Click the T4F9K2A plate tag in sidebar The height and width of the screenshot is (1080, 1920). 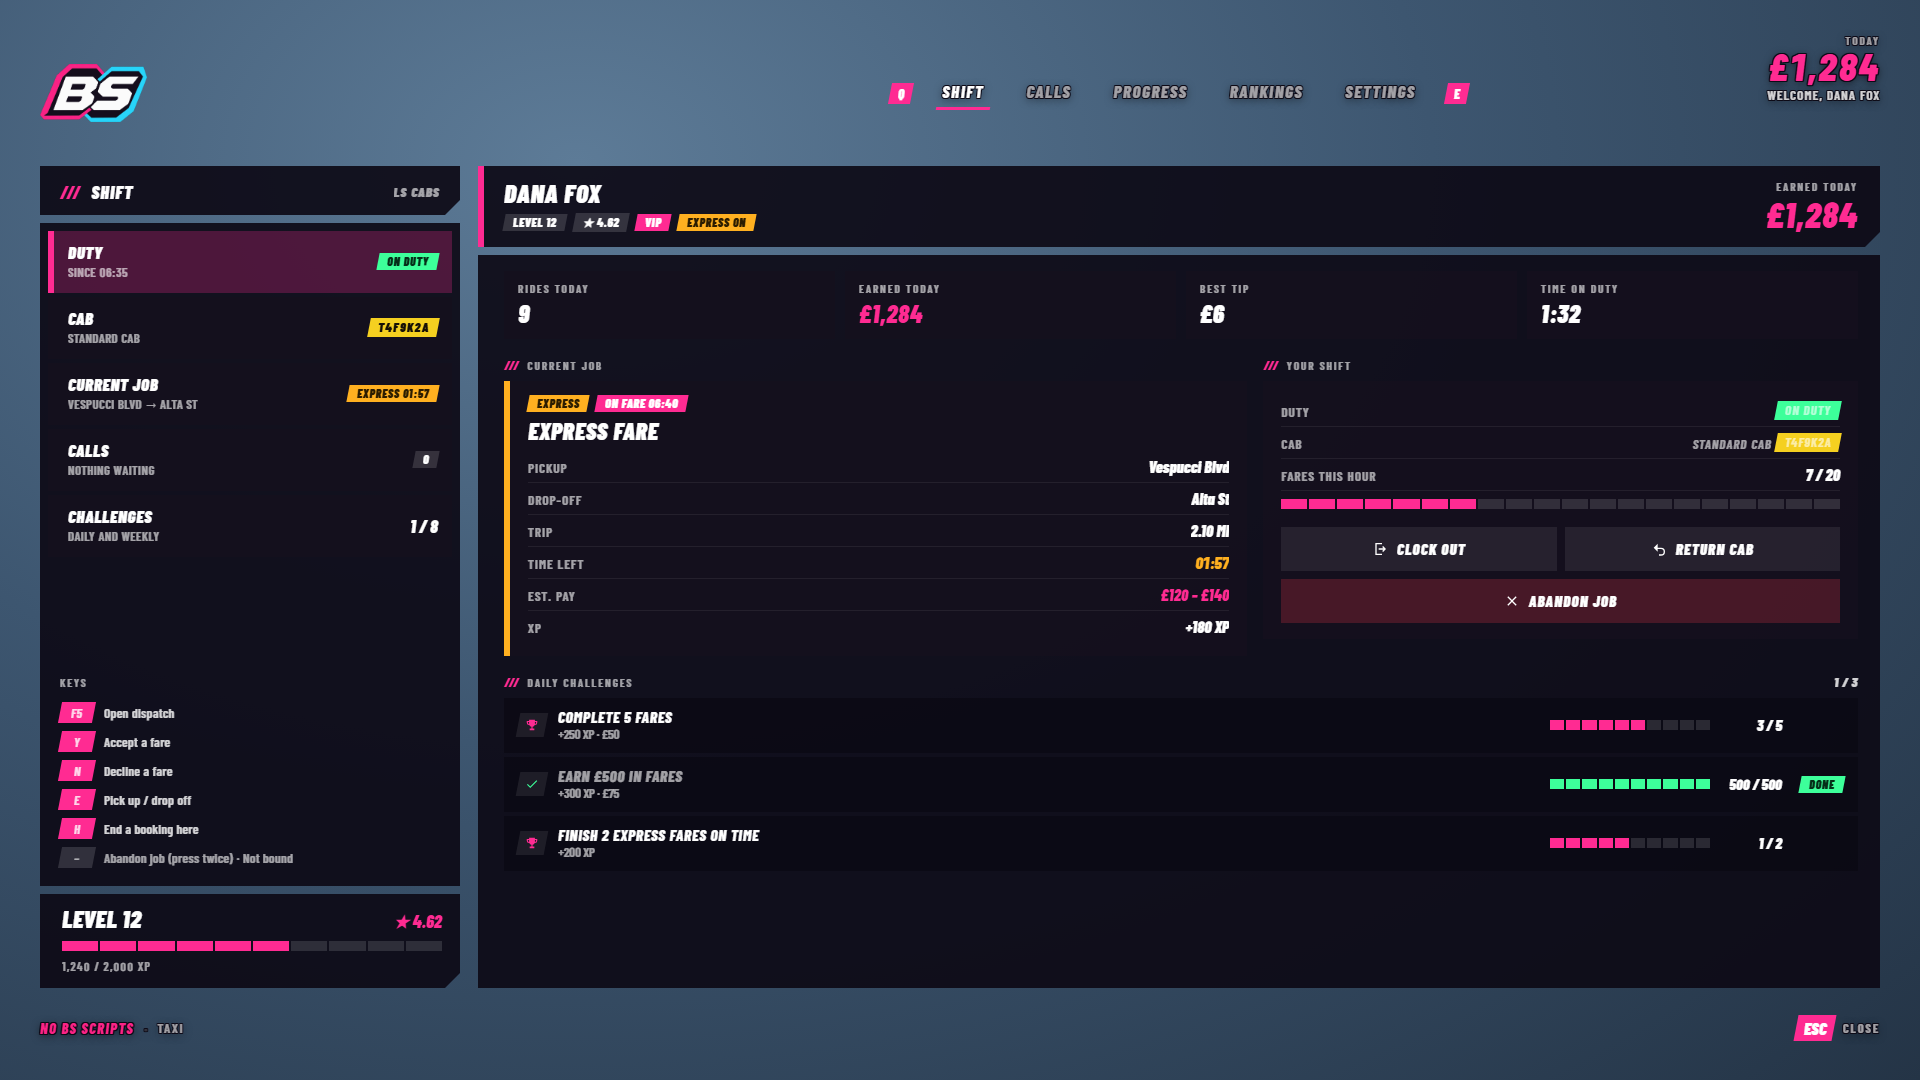pyautogui.click(x=403, y=328)
